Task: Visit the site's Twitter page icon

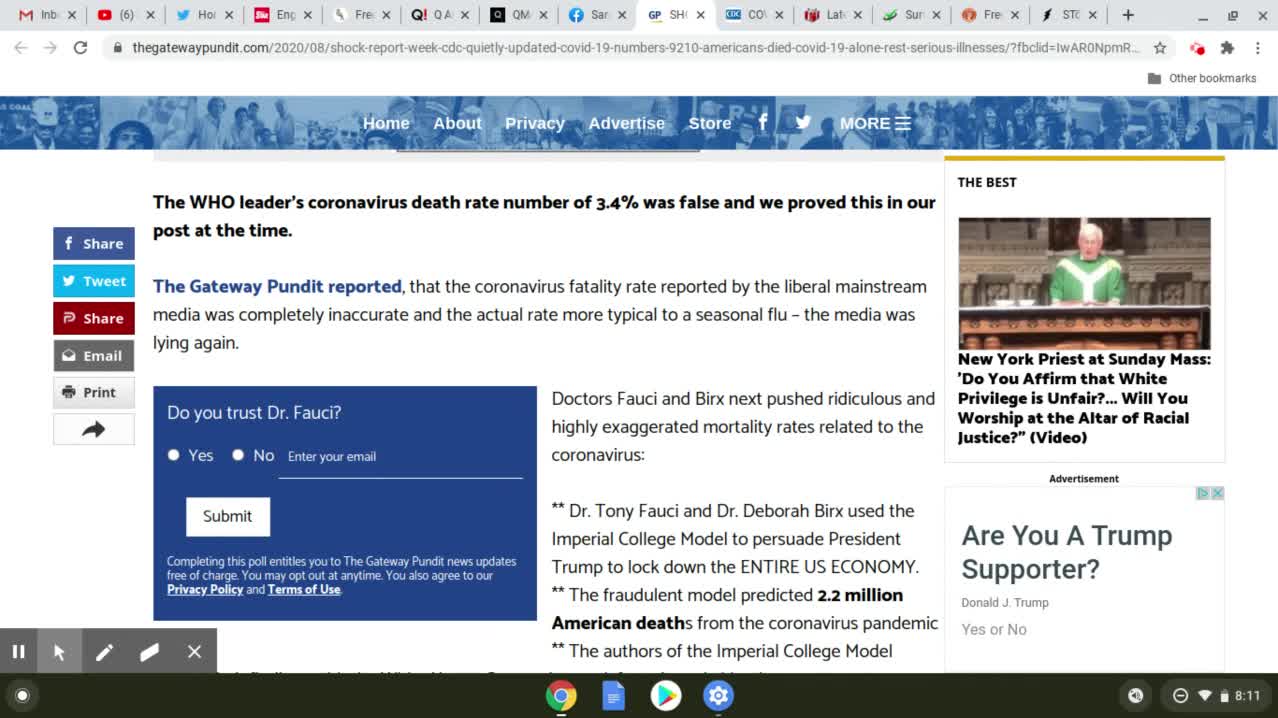Action: (x=803, y=122)
